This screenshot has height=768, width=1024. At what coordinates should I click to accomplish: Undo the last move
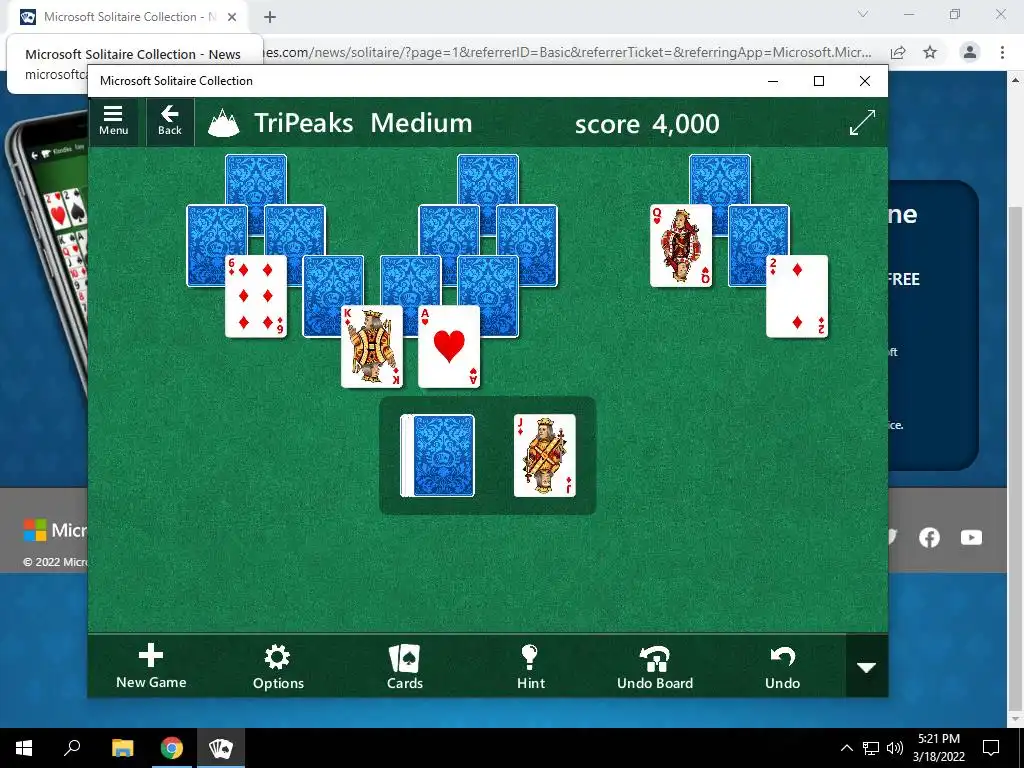tap(782, 666)
